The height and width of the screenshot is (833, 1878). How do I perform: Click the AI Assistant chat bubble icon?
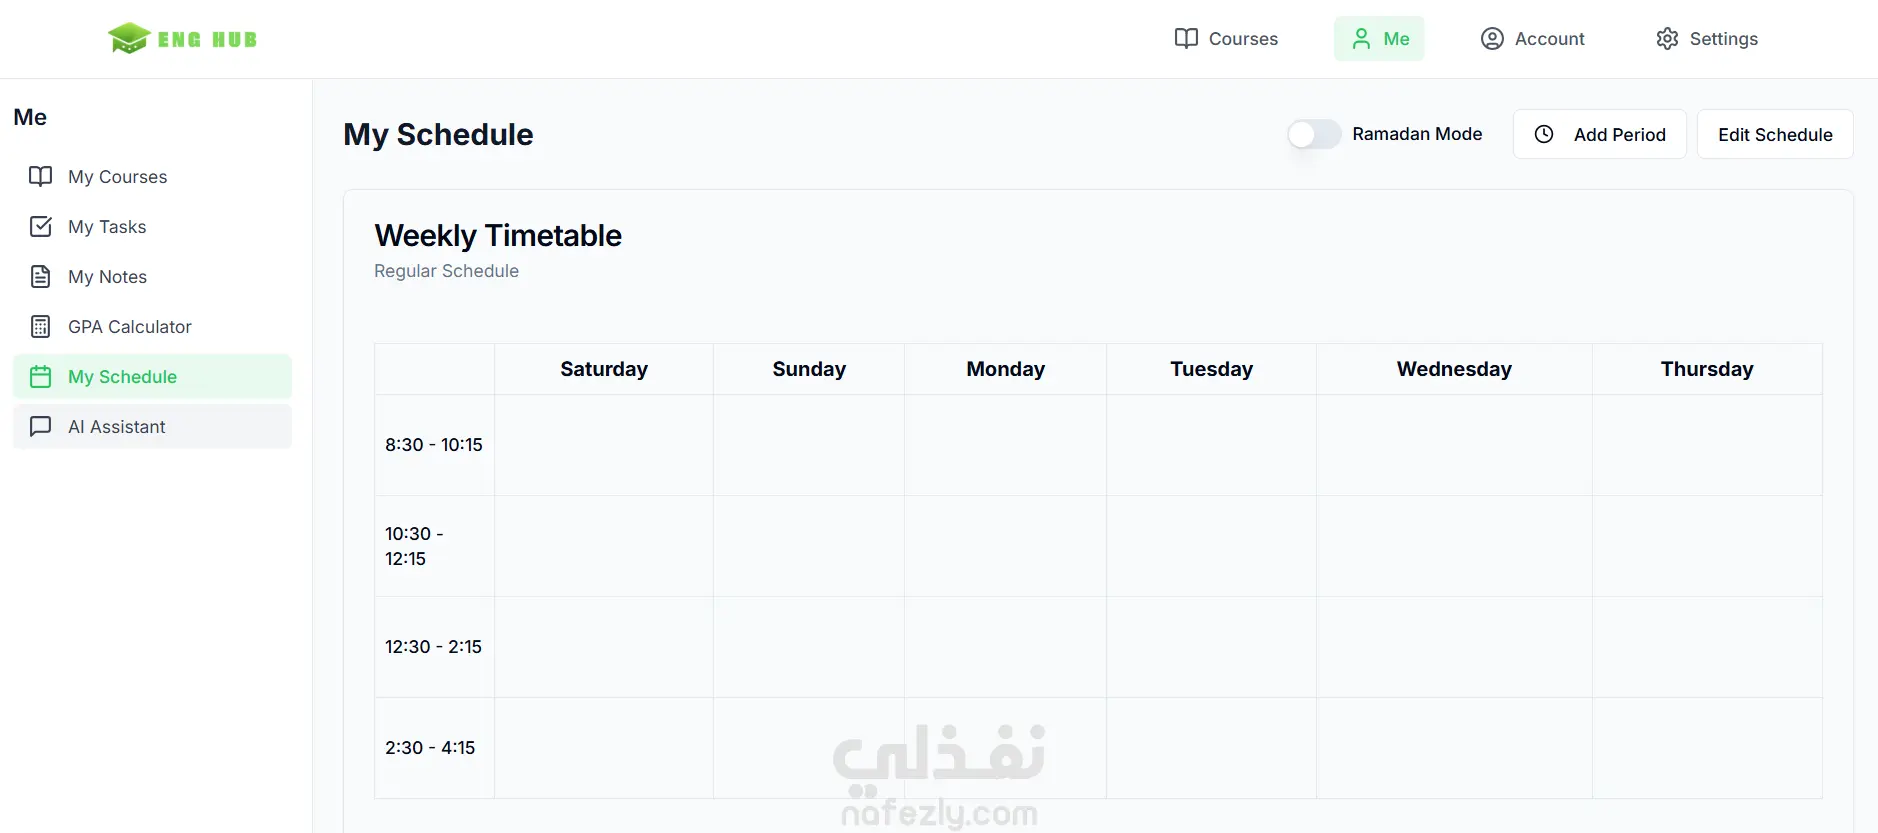click(x=40, y=426)
